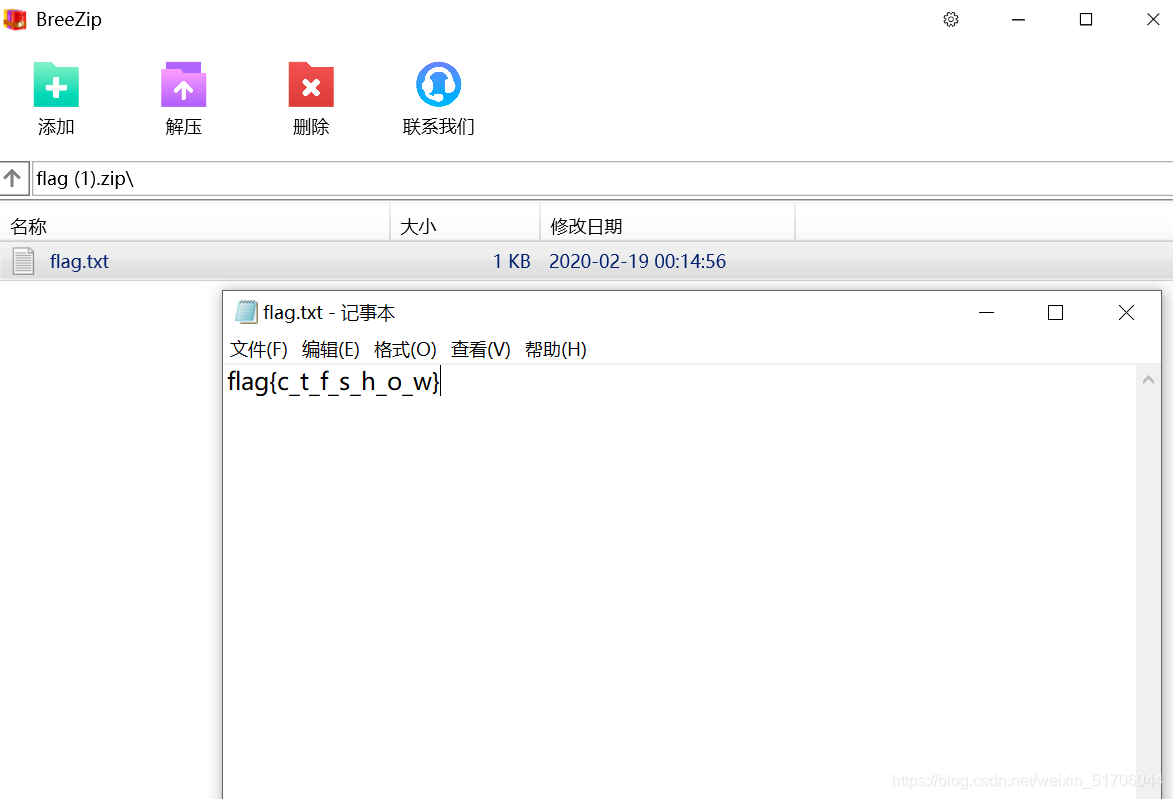Click the flag.txt file icon in list
1173x799 pixels.
click(x=23, y=261)
